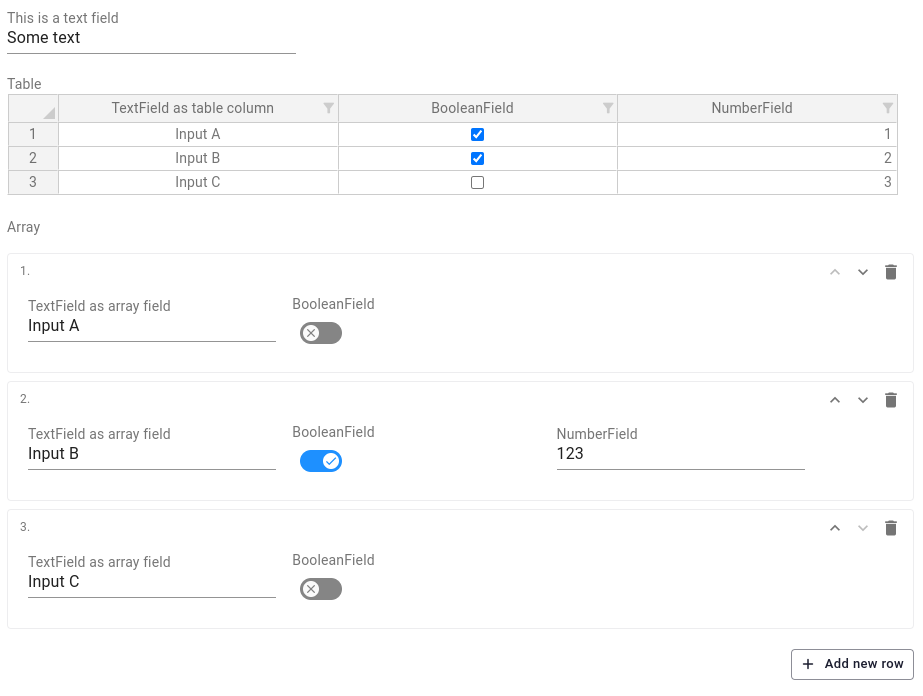Turn on BooleanField toggle in array item 3
Image resolution: width=923 pixels, height=696 pixels.
coord(320,589)
